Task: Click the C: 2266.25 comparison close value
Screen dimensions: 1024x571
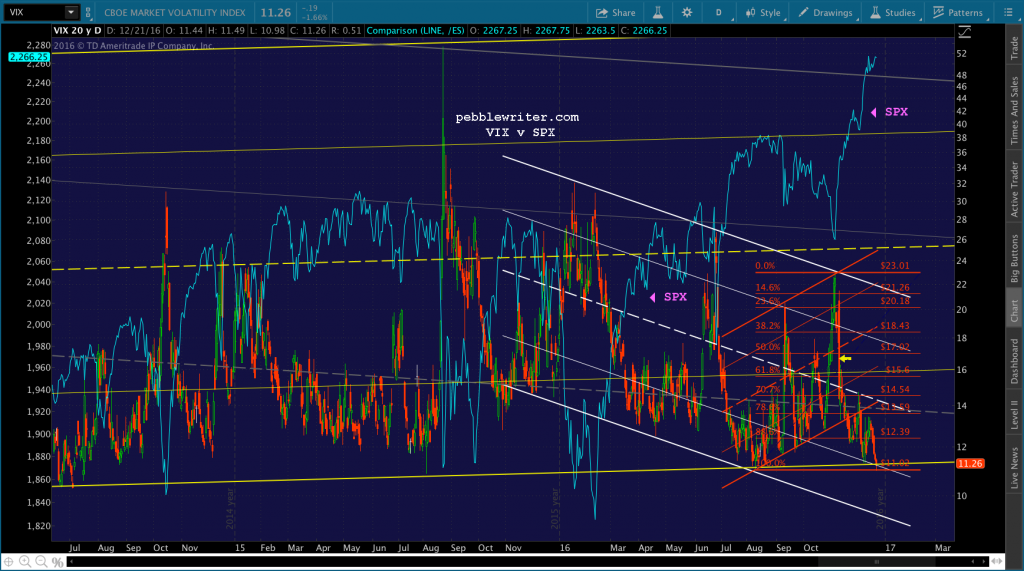Action: click(644, 31)
